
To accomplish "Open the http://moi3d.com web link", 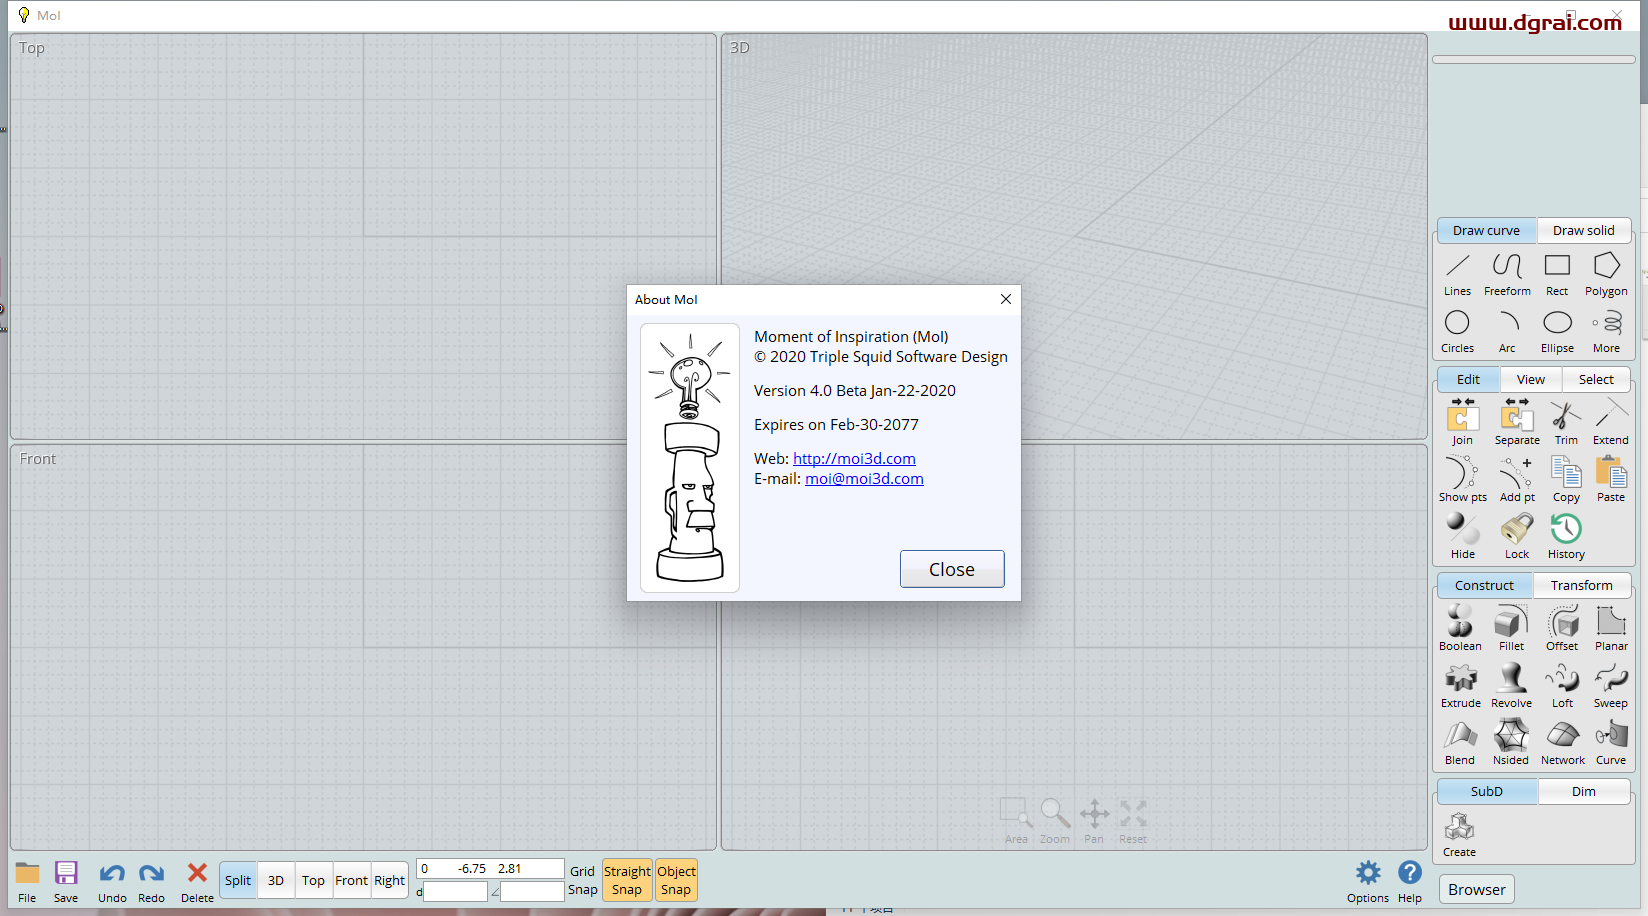I will point(854,458).
